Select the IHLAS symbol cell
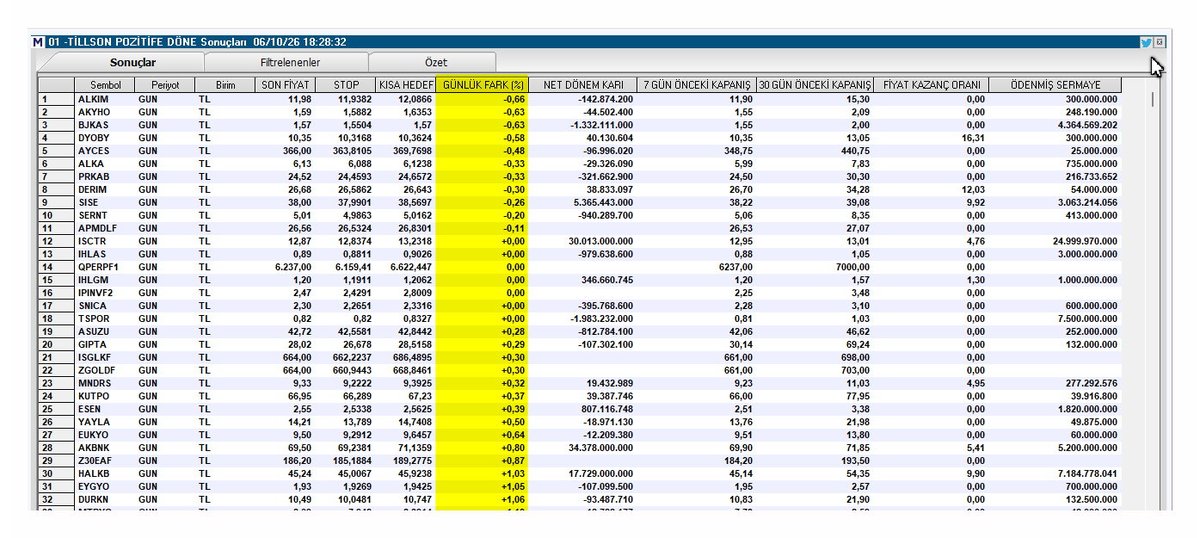1200x538 pixels. 105,255
